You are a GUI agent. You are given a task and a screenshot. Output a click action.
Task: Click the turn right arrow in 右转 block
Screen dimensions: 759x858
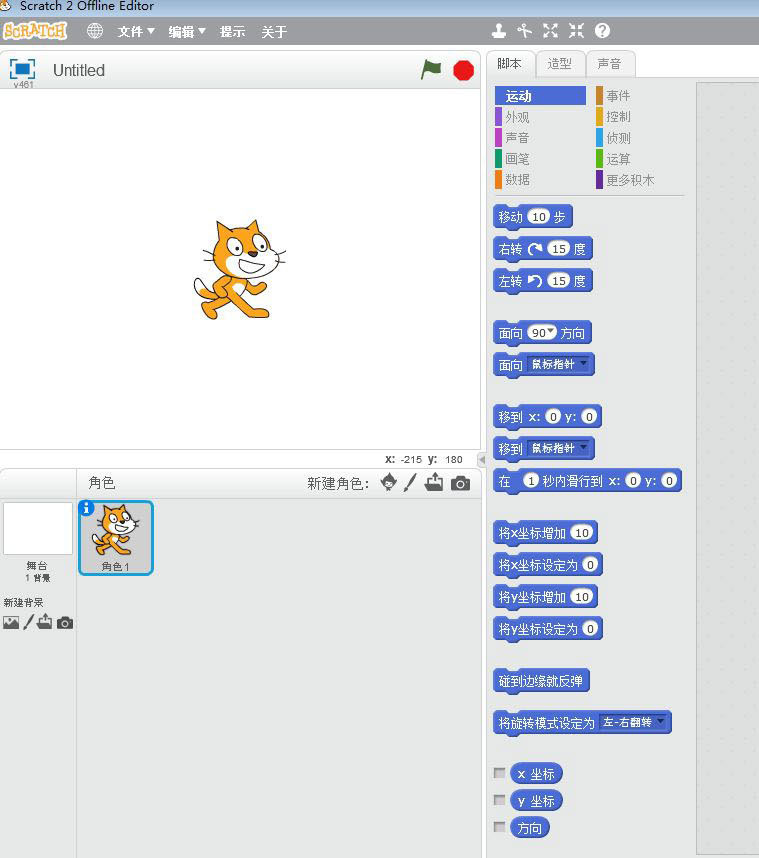[534, 250]
